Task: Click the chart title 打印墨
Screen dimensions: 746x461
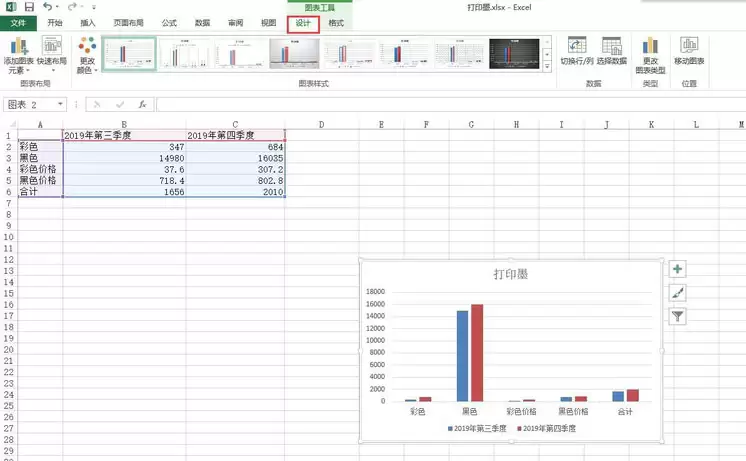Action: (510, 274)
